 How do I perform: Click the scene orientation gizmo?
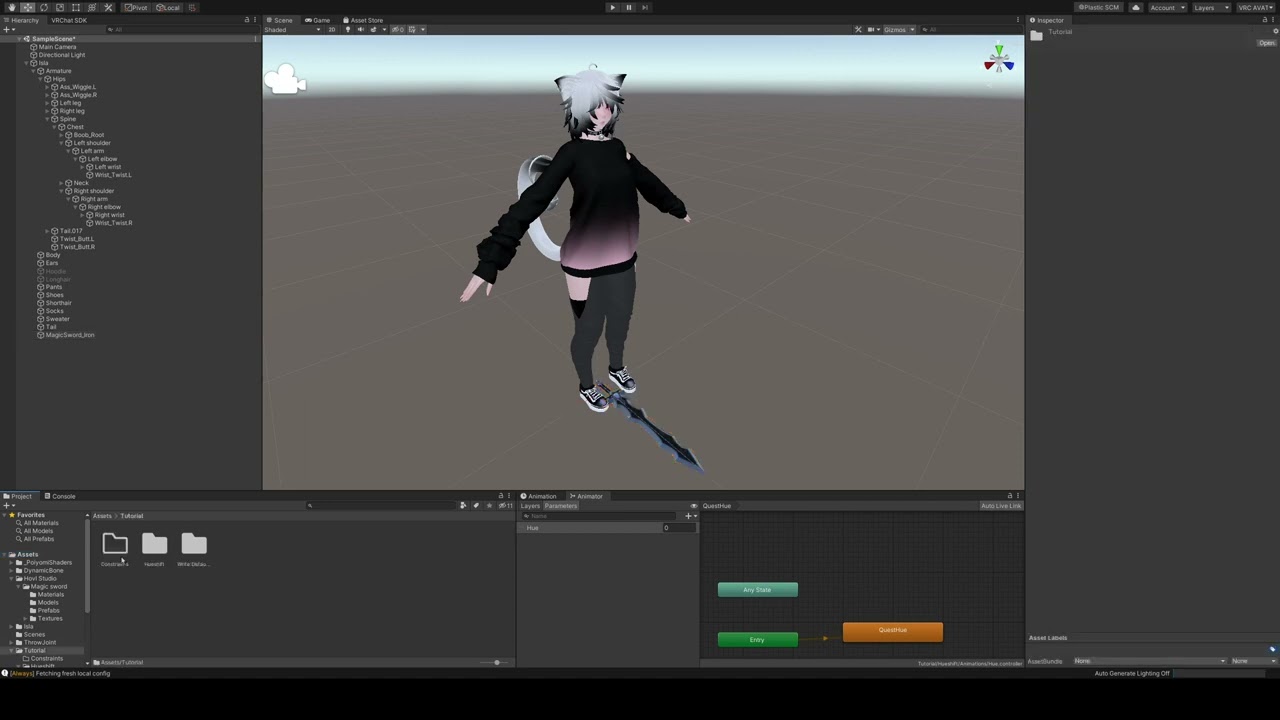pos(998,62)
